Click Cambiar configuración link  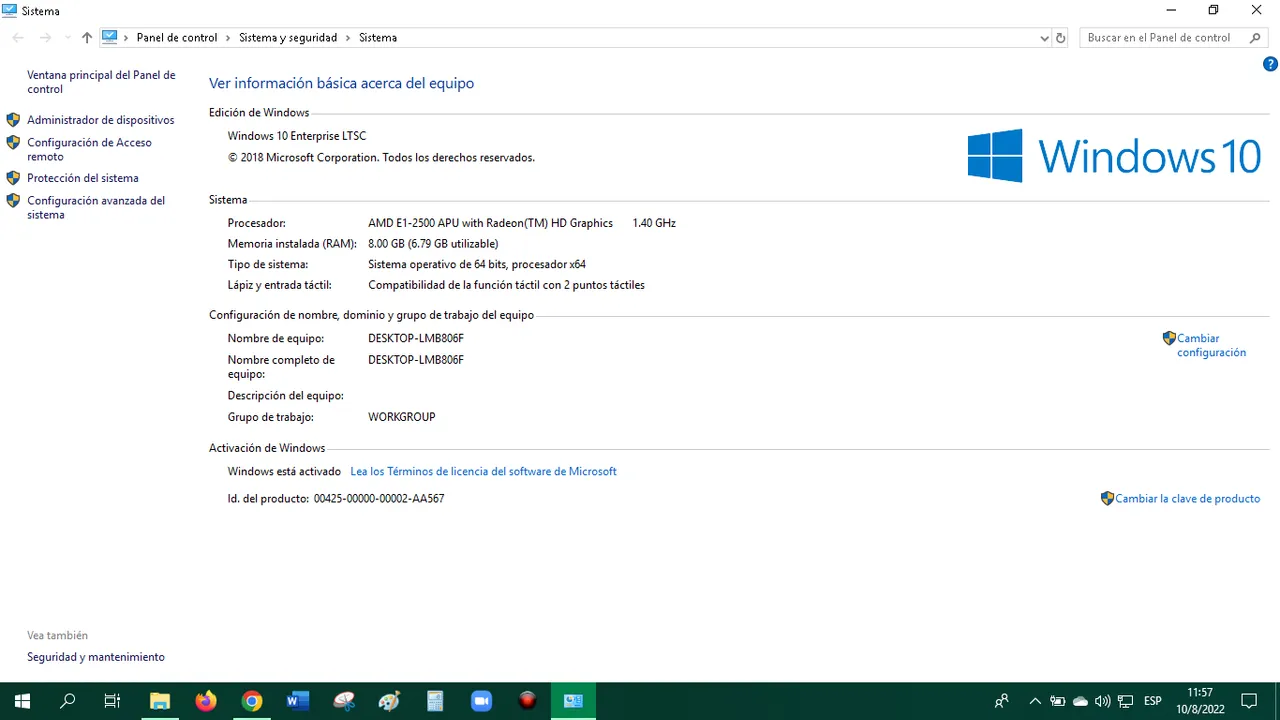1211,345
